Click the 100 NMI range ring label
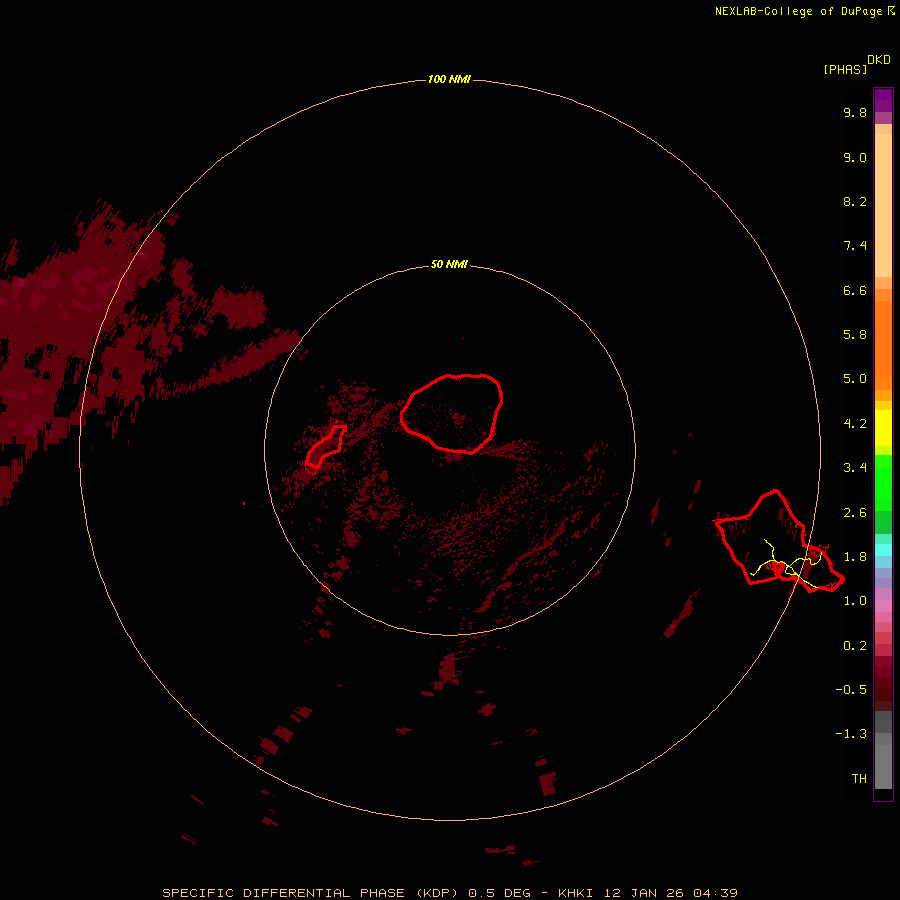This screenshot has width=900, height=900. coord(449,79)
